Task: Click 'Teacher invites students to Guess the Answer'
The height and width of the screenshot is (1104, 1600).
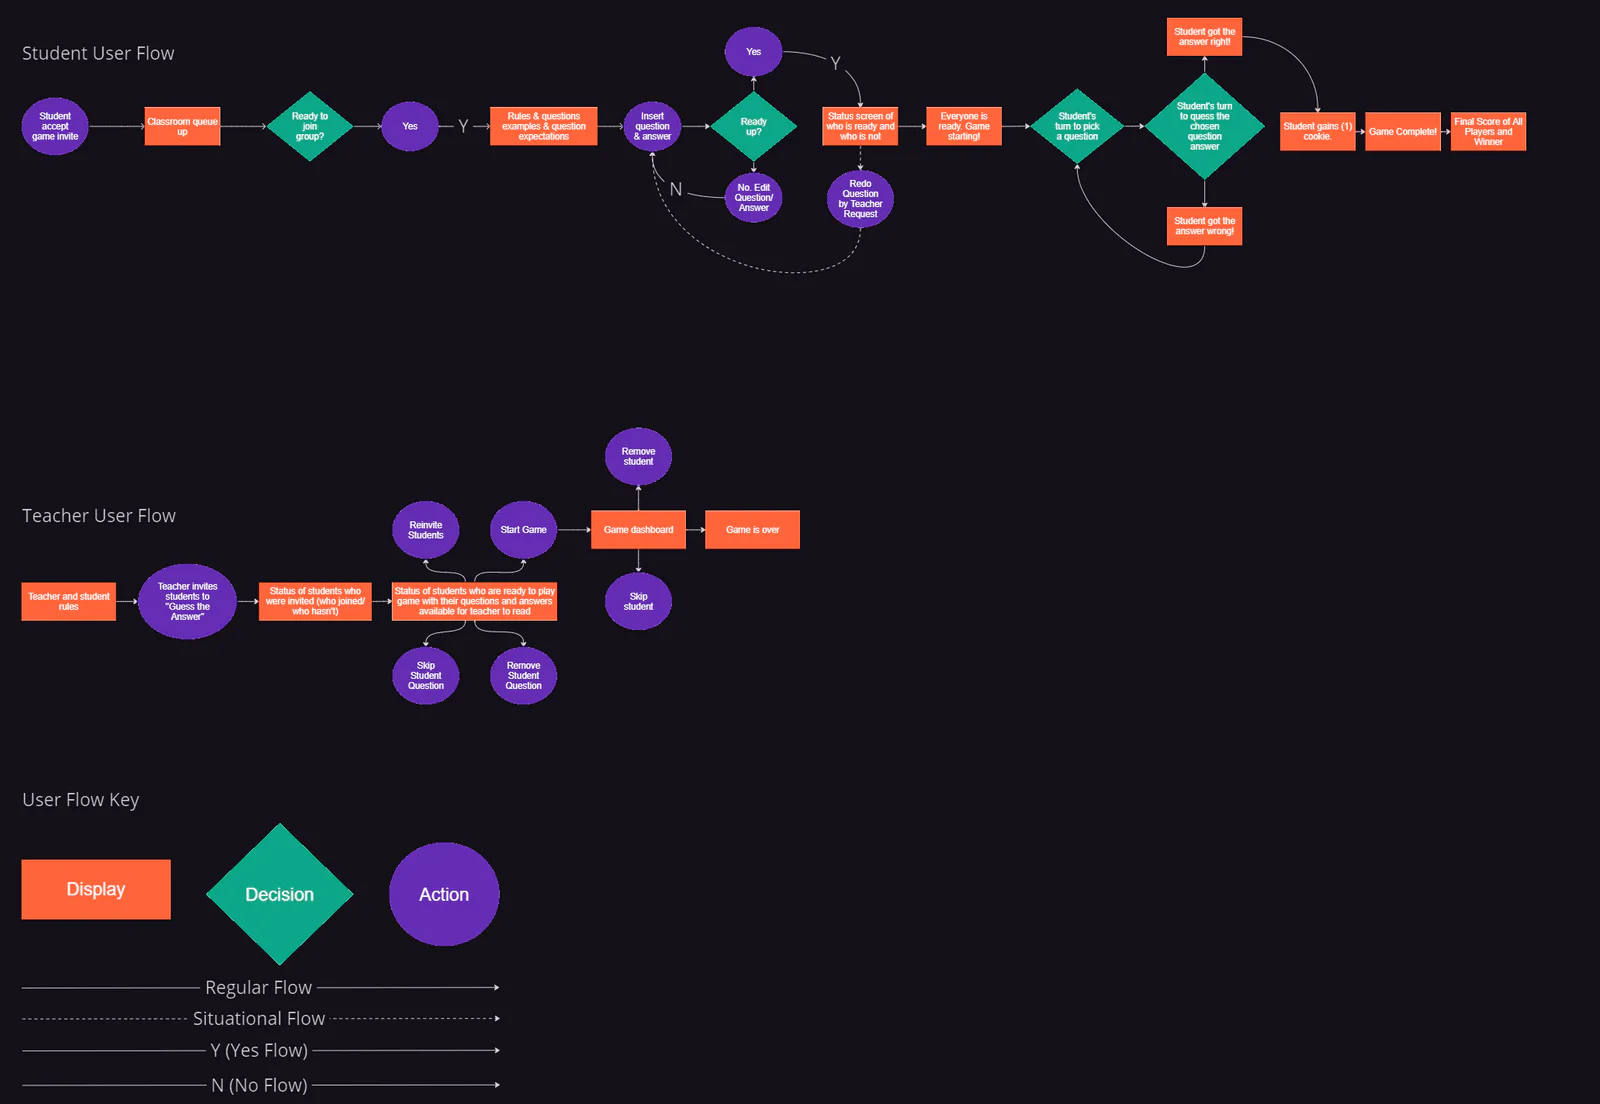Action: pos(187,601)
